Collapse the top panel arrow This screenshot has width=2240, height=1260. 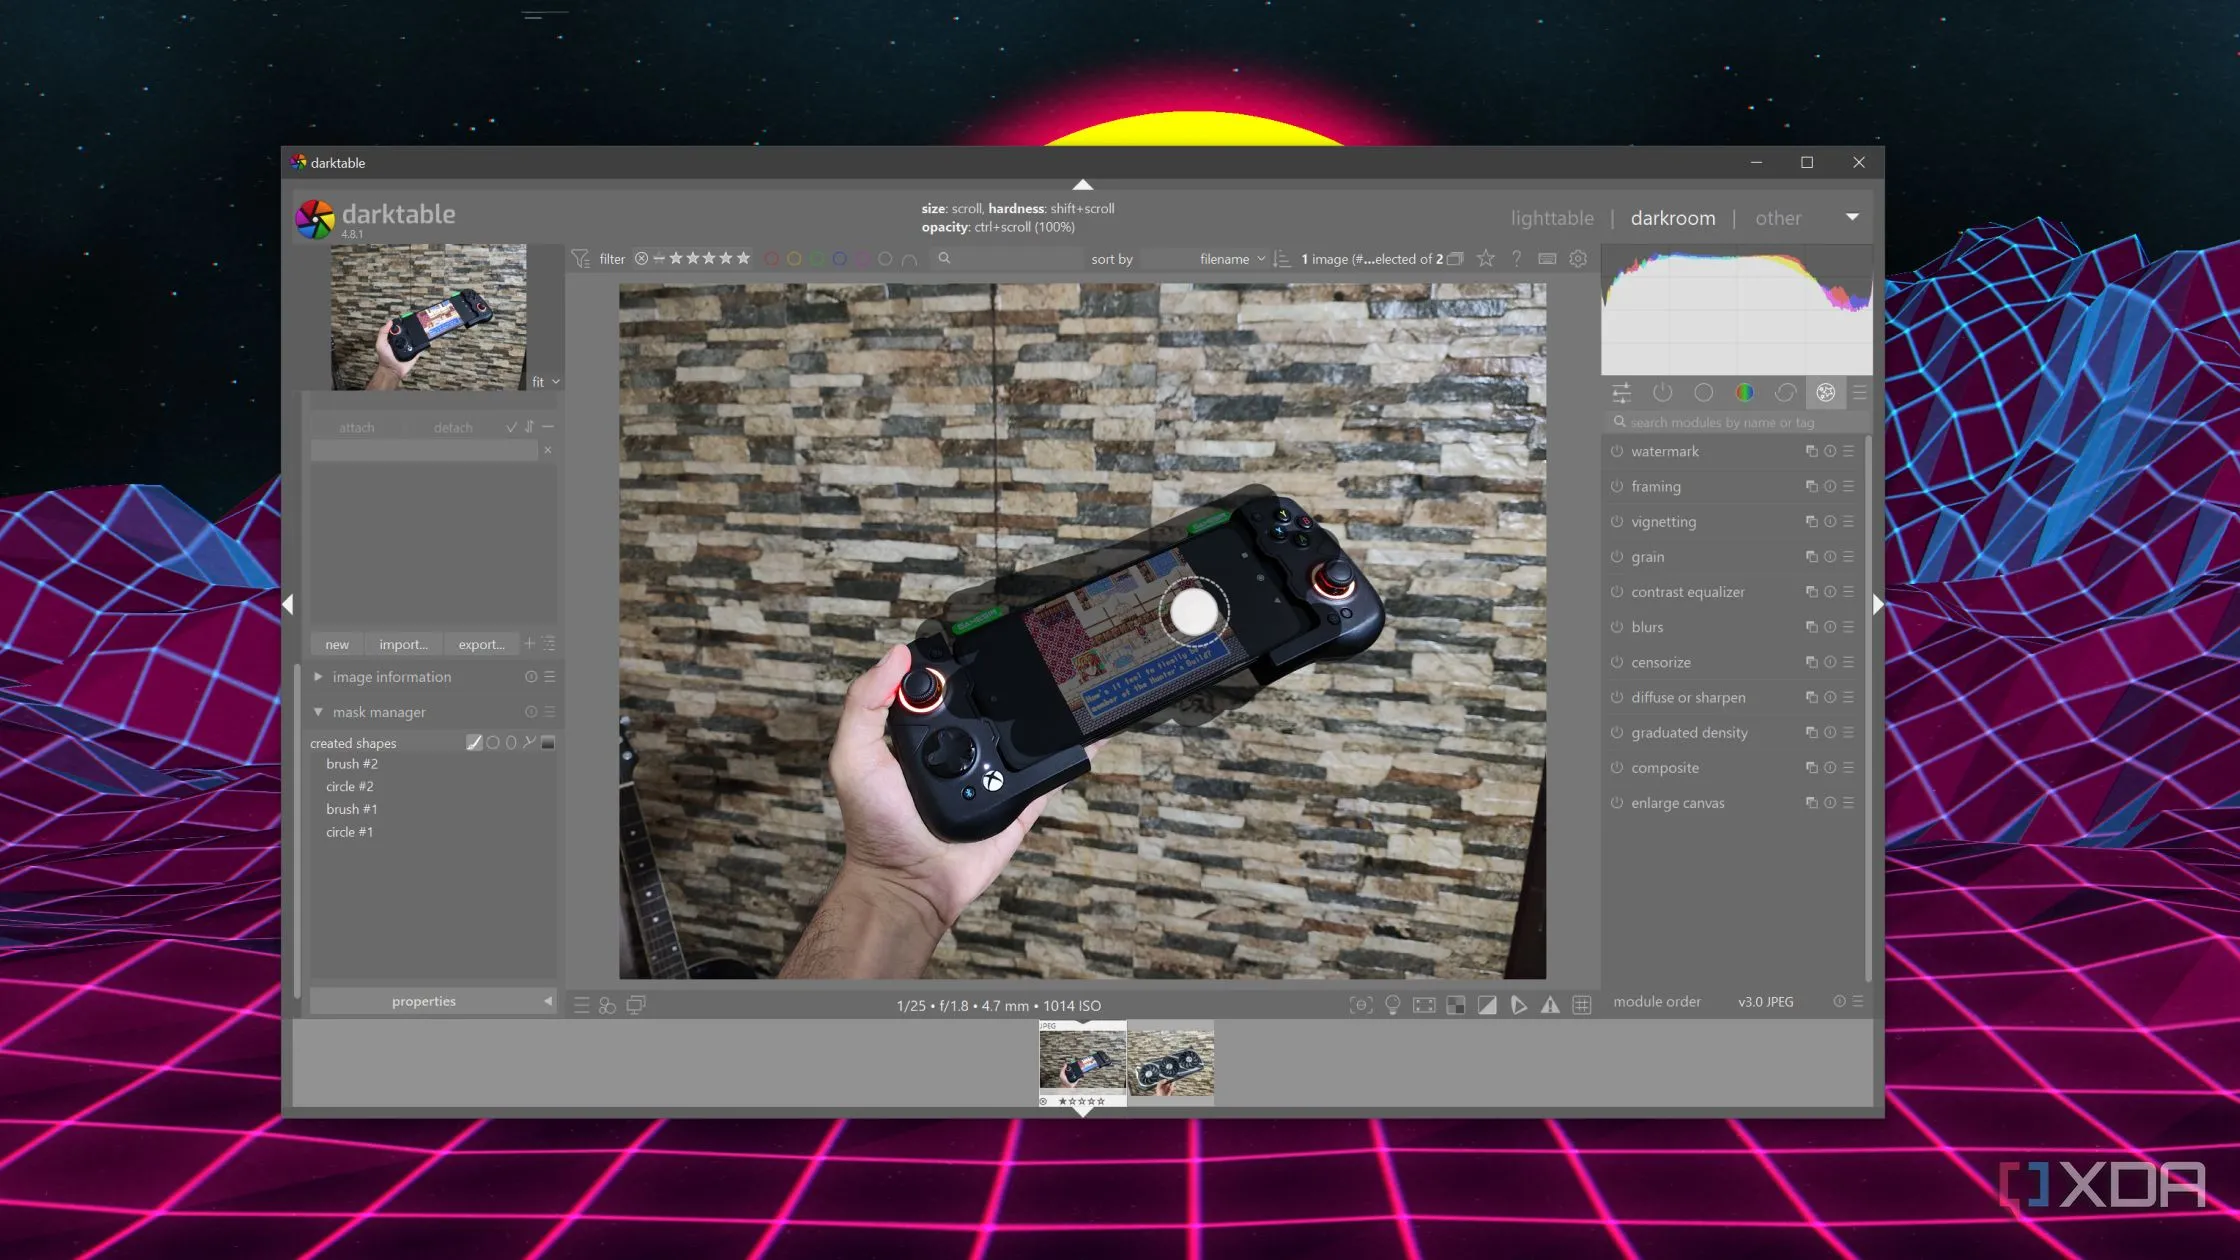[x=1082, y=185]
